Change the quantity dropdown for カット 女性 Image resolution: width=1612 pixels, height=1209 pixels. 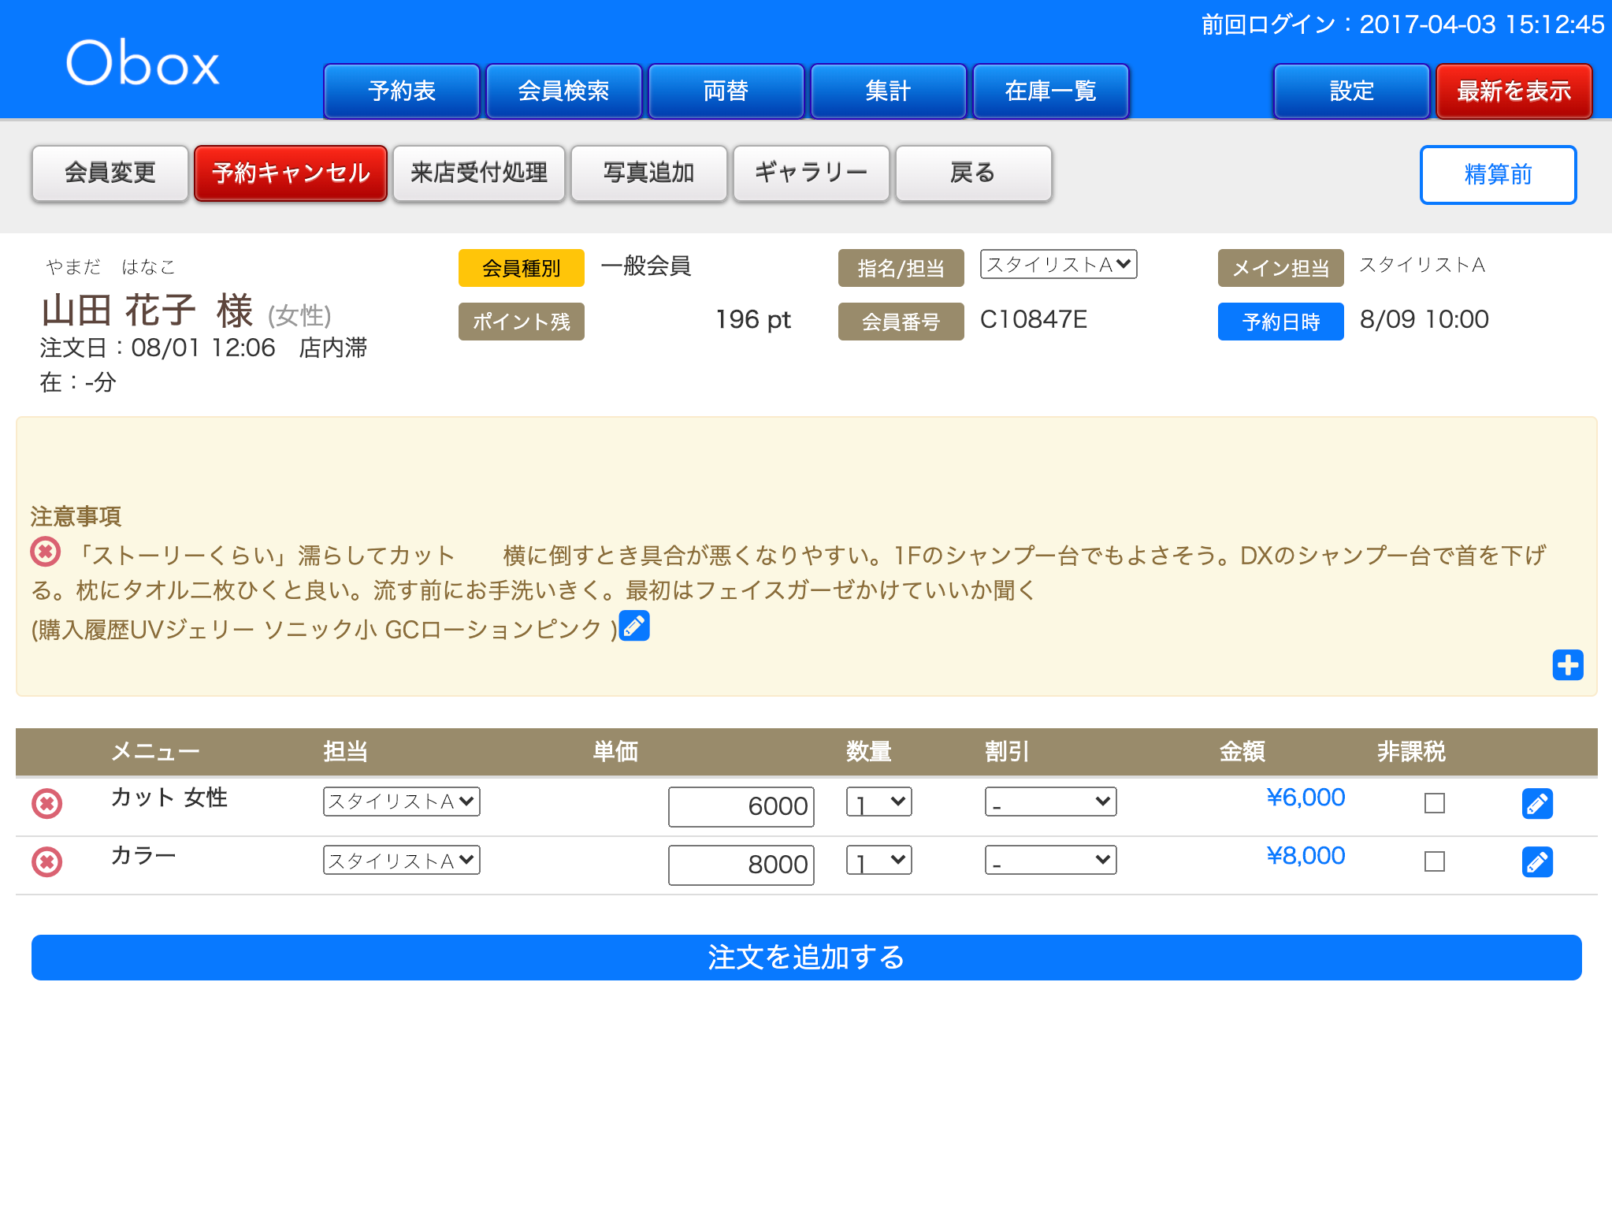pos(878,801)
